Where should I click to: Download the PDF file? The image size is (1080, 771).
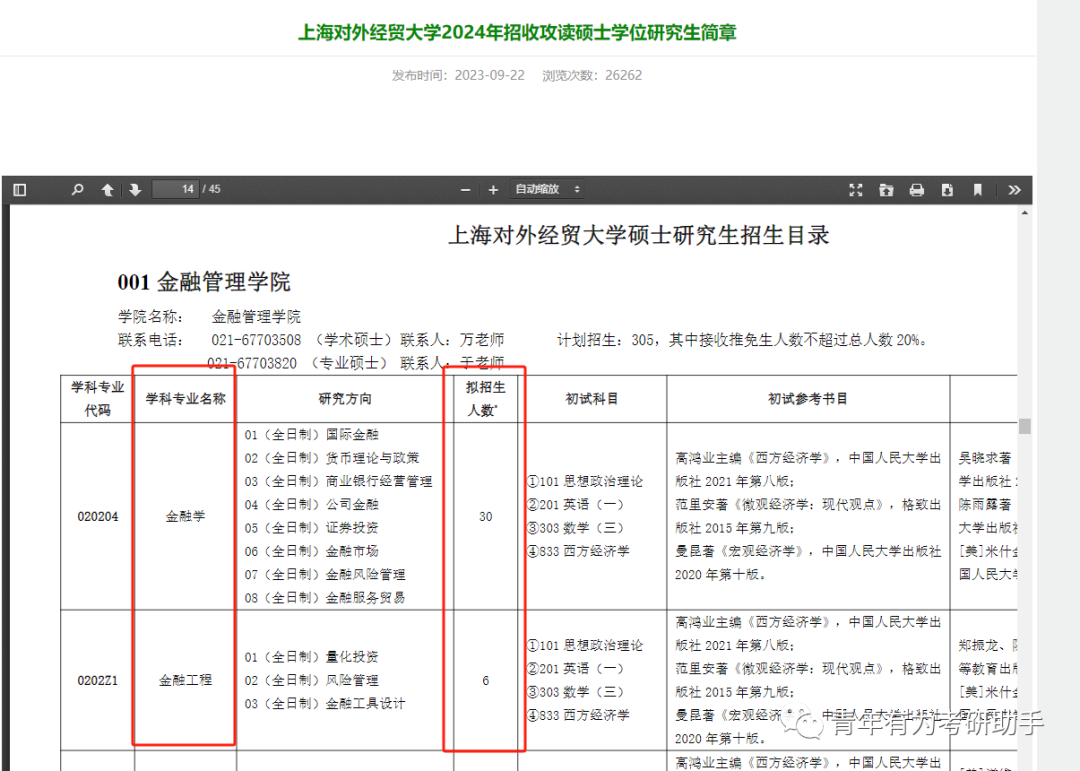click(947, 189)
